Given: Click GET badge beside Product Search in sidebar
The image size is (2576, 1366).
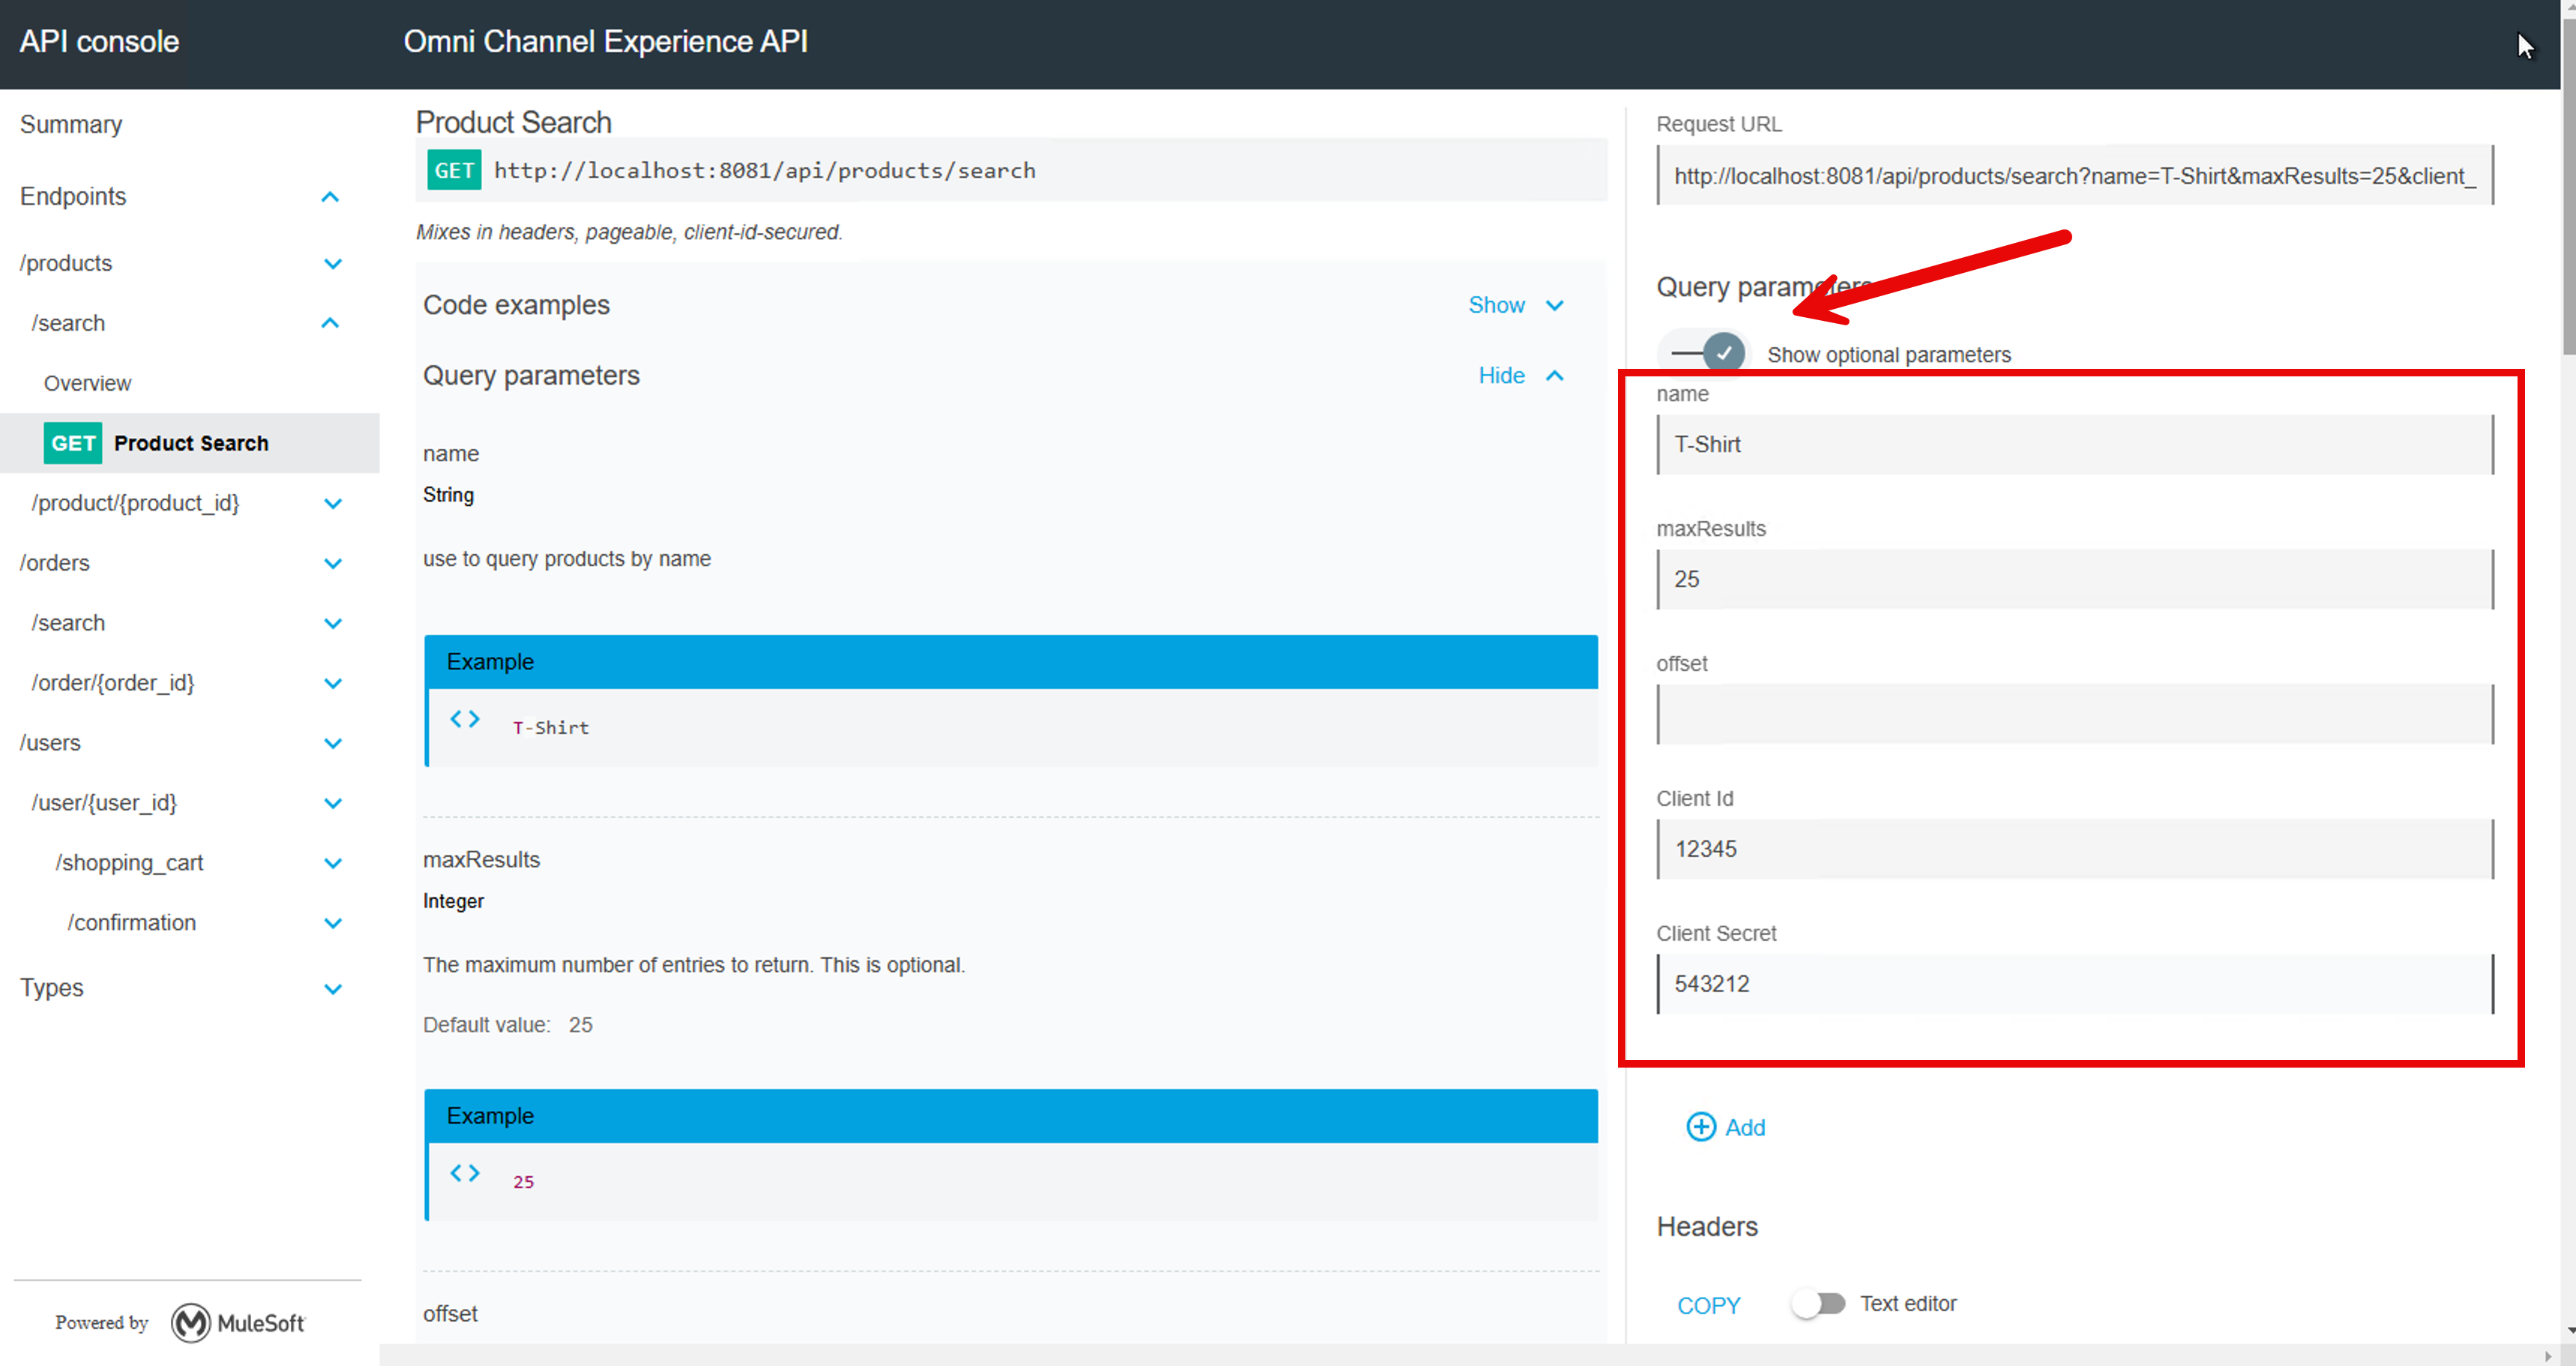Looking at the screenshot, I should pyautogui.click(x=73, y=443).
